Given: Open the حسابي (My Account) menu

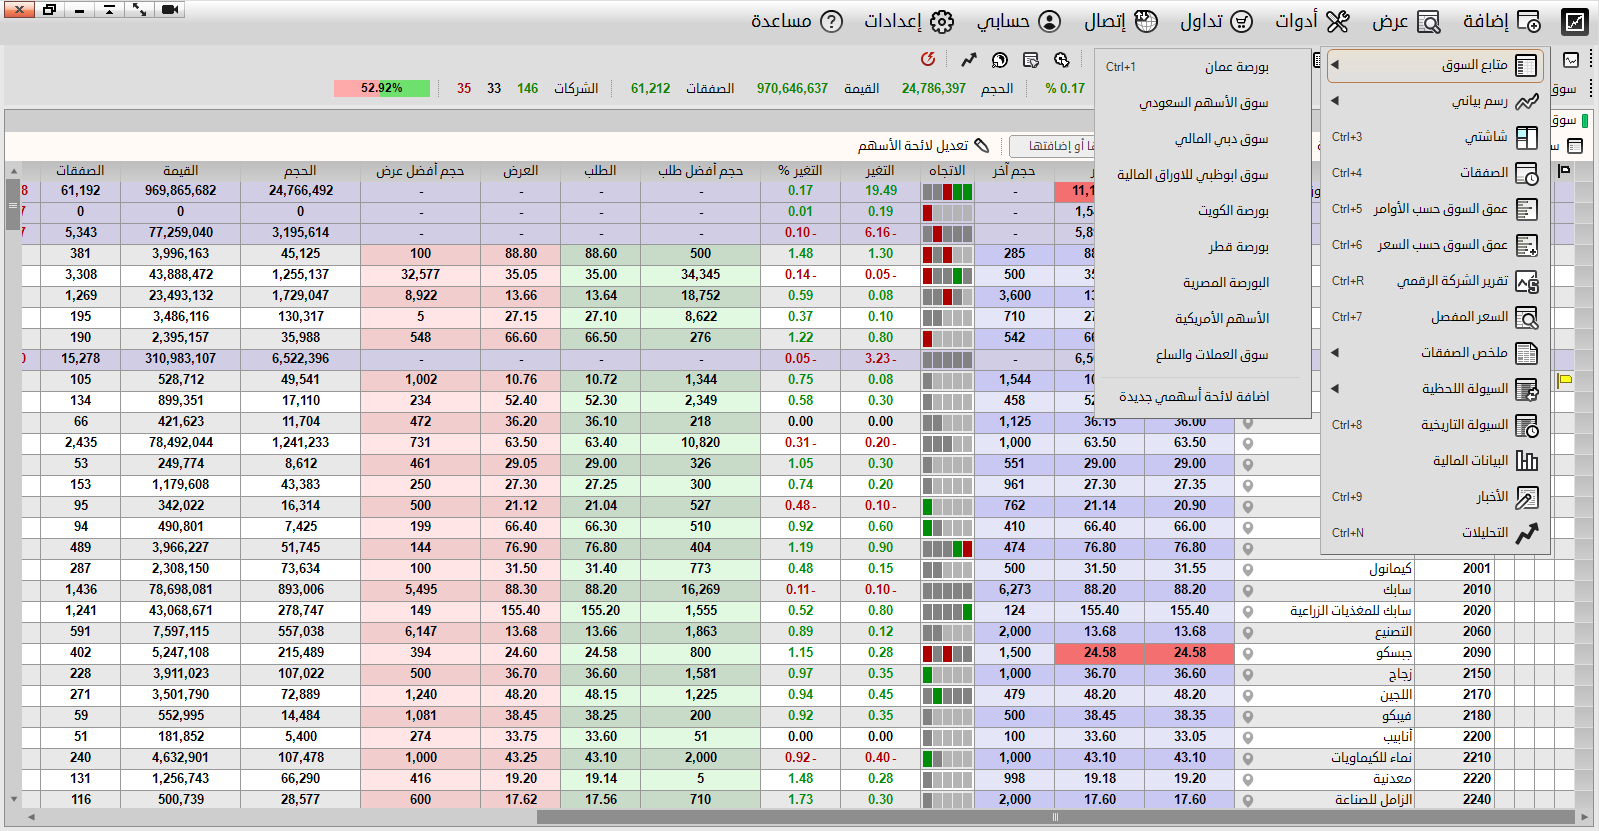Looking at the screenshot, I should (x=1019, y=21).
